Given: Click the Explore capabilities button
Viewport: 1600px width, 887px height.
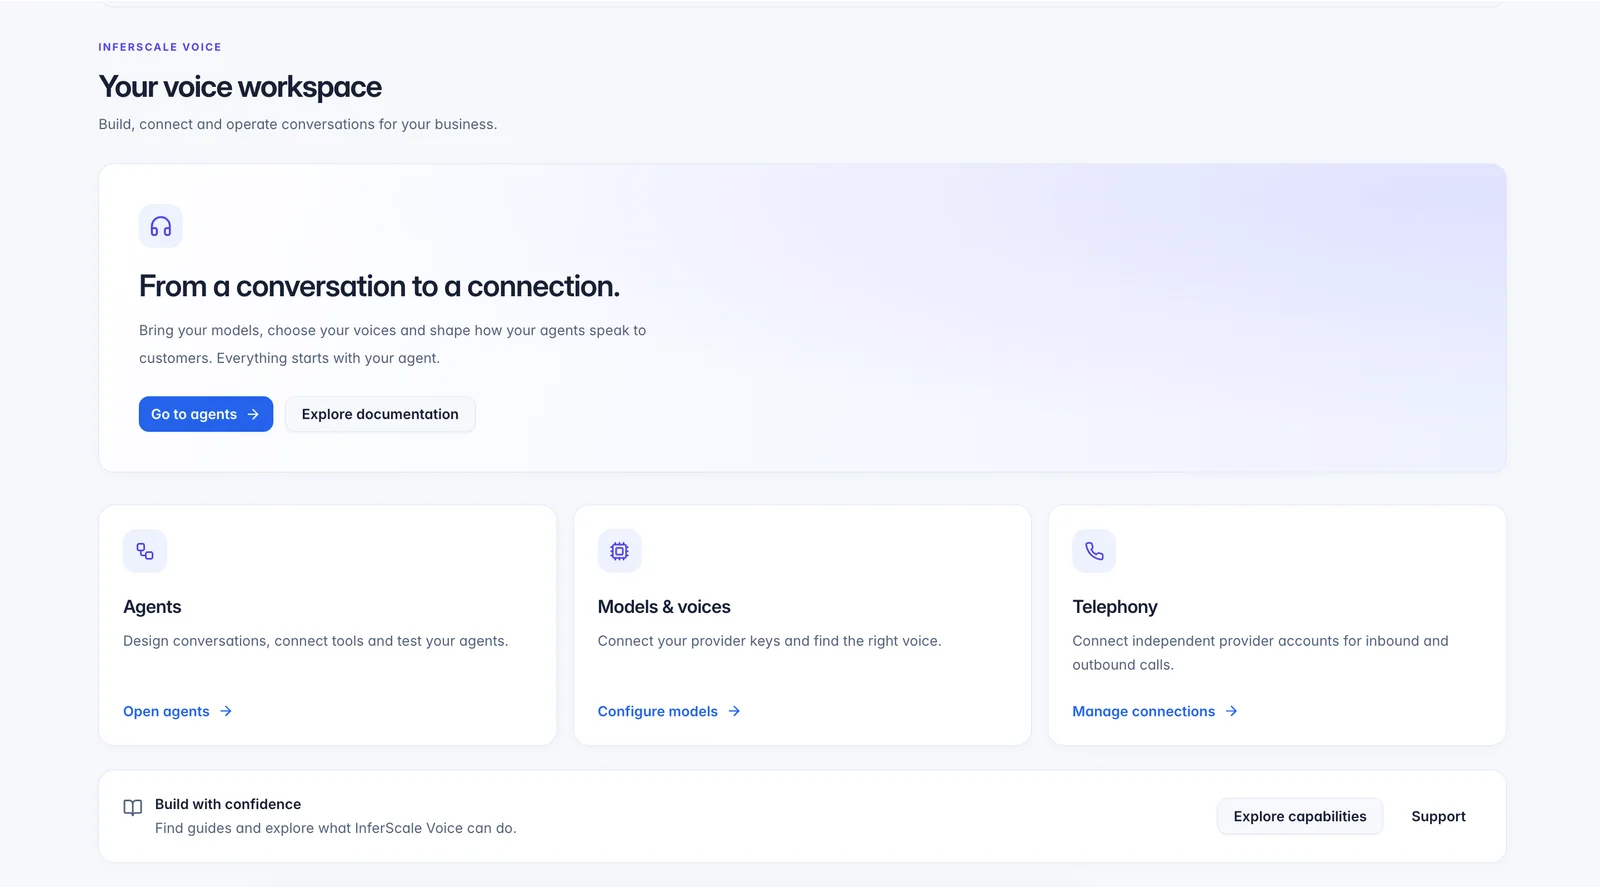Looking at the screenshot, I should click(1300, 816).
